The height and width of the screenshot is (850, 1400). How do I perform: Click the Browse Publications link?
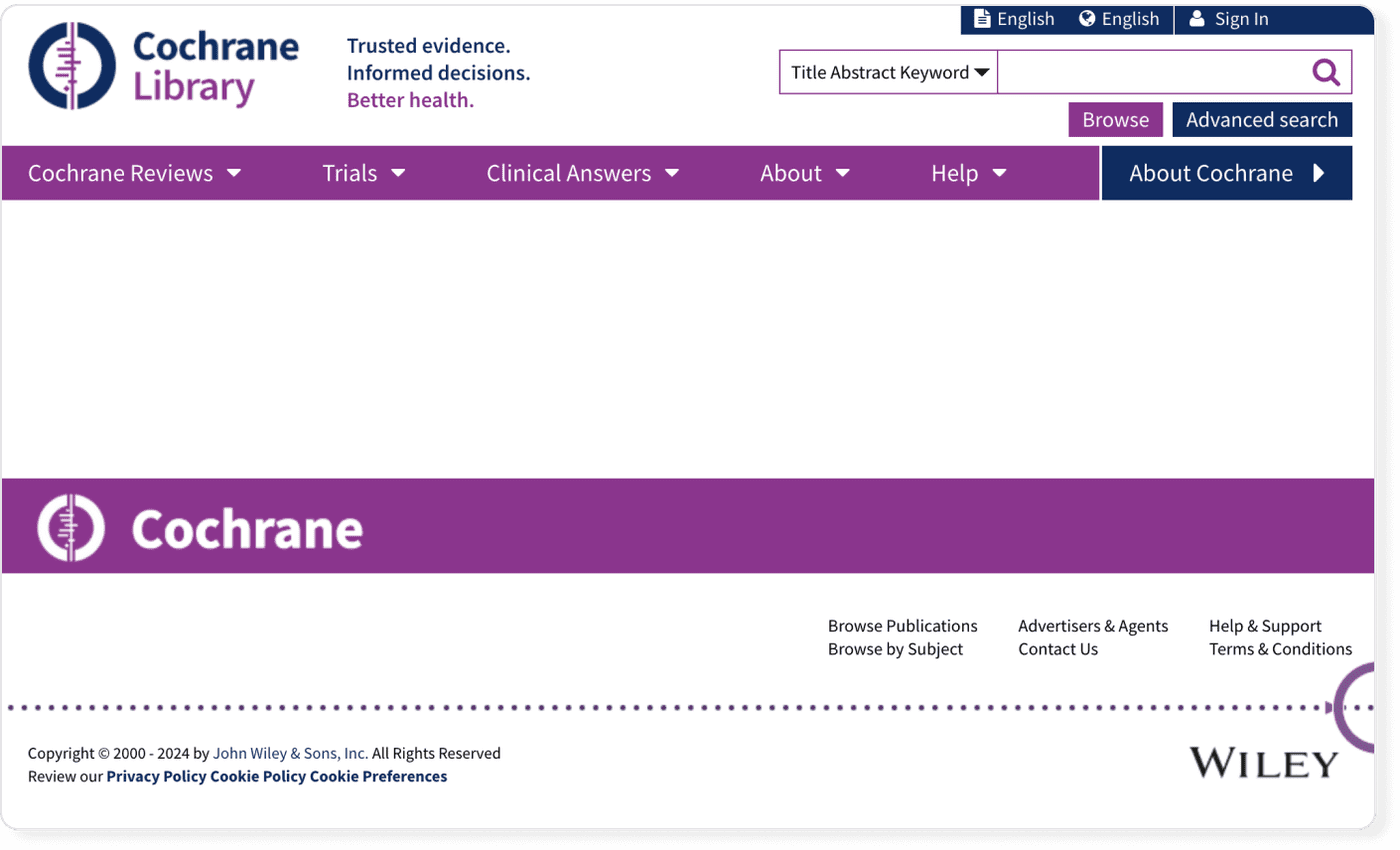tap(902, 625)
